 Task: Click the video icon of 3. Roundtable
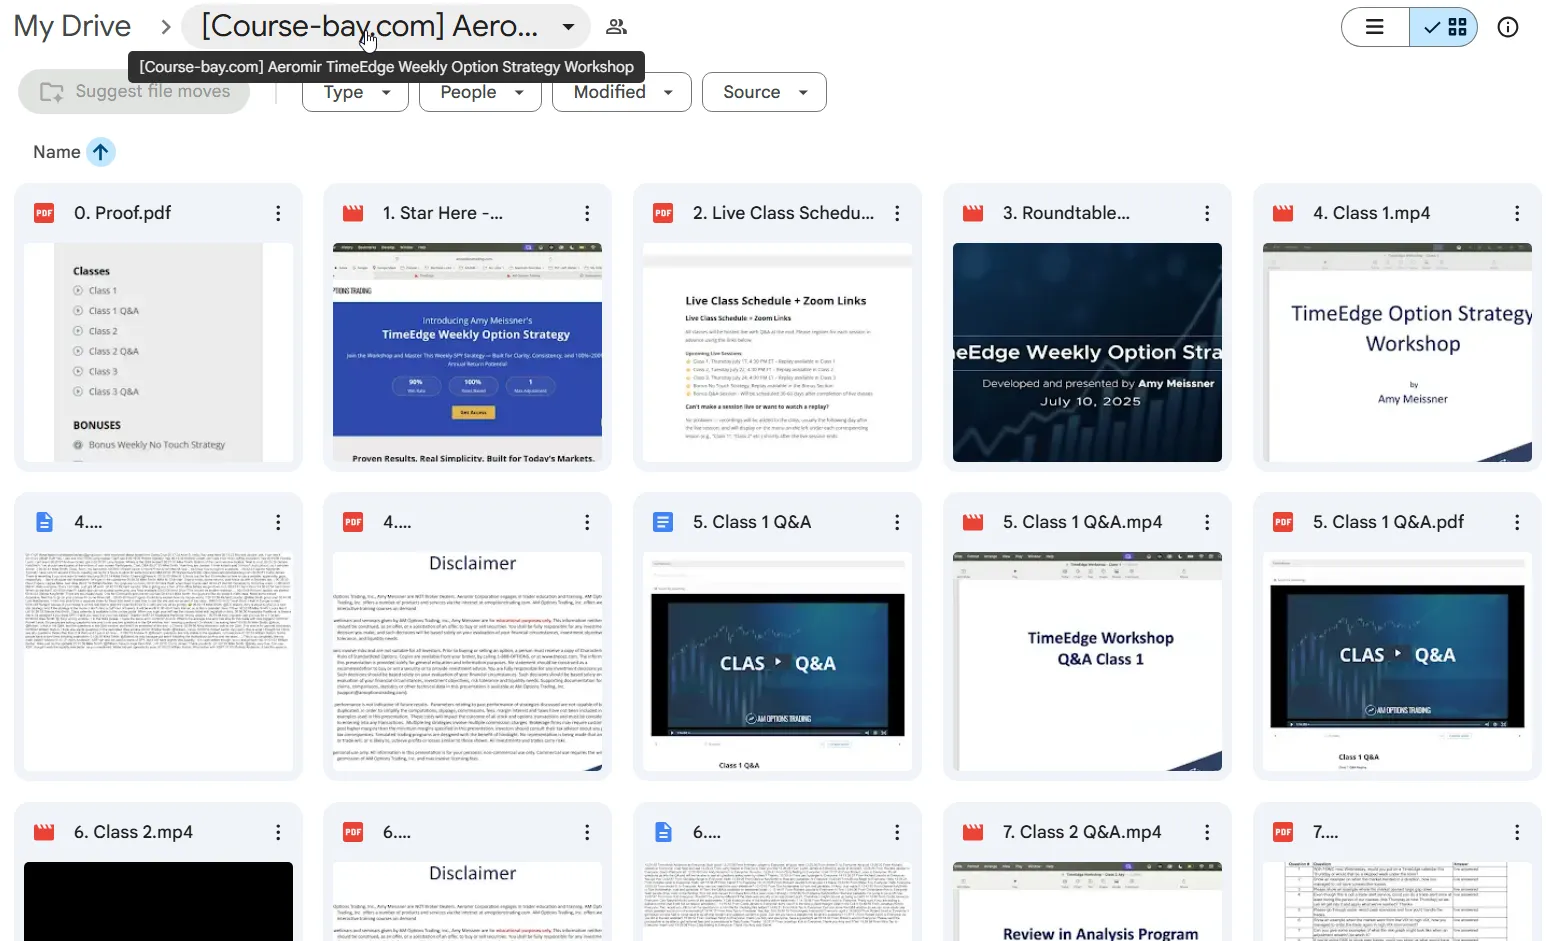pos(973,213)
